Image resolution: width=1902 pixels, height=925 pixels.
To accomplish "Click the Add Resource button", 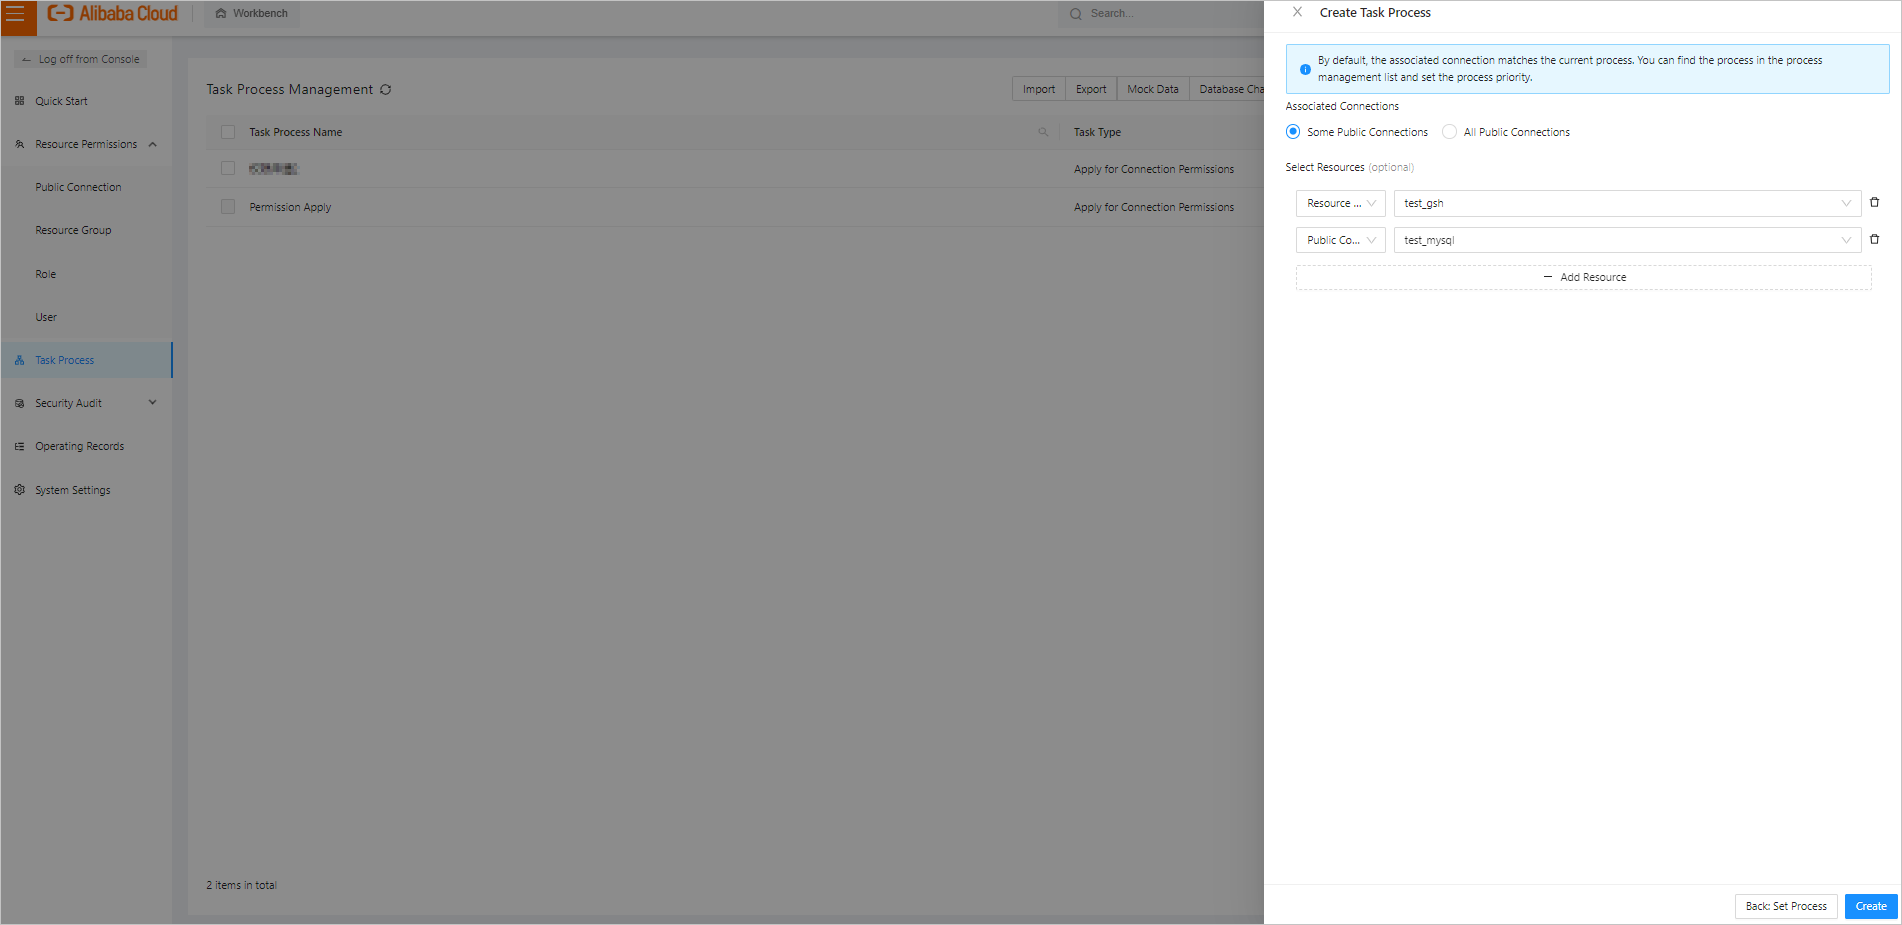I will (1584, 277).
